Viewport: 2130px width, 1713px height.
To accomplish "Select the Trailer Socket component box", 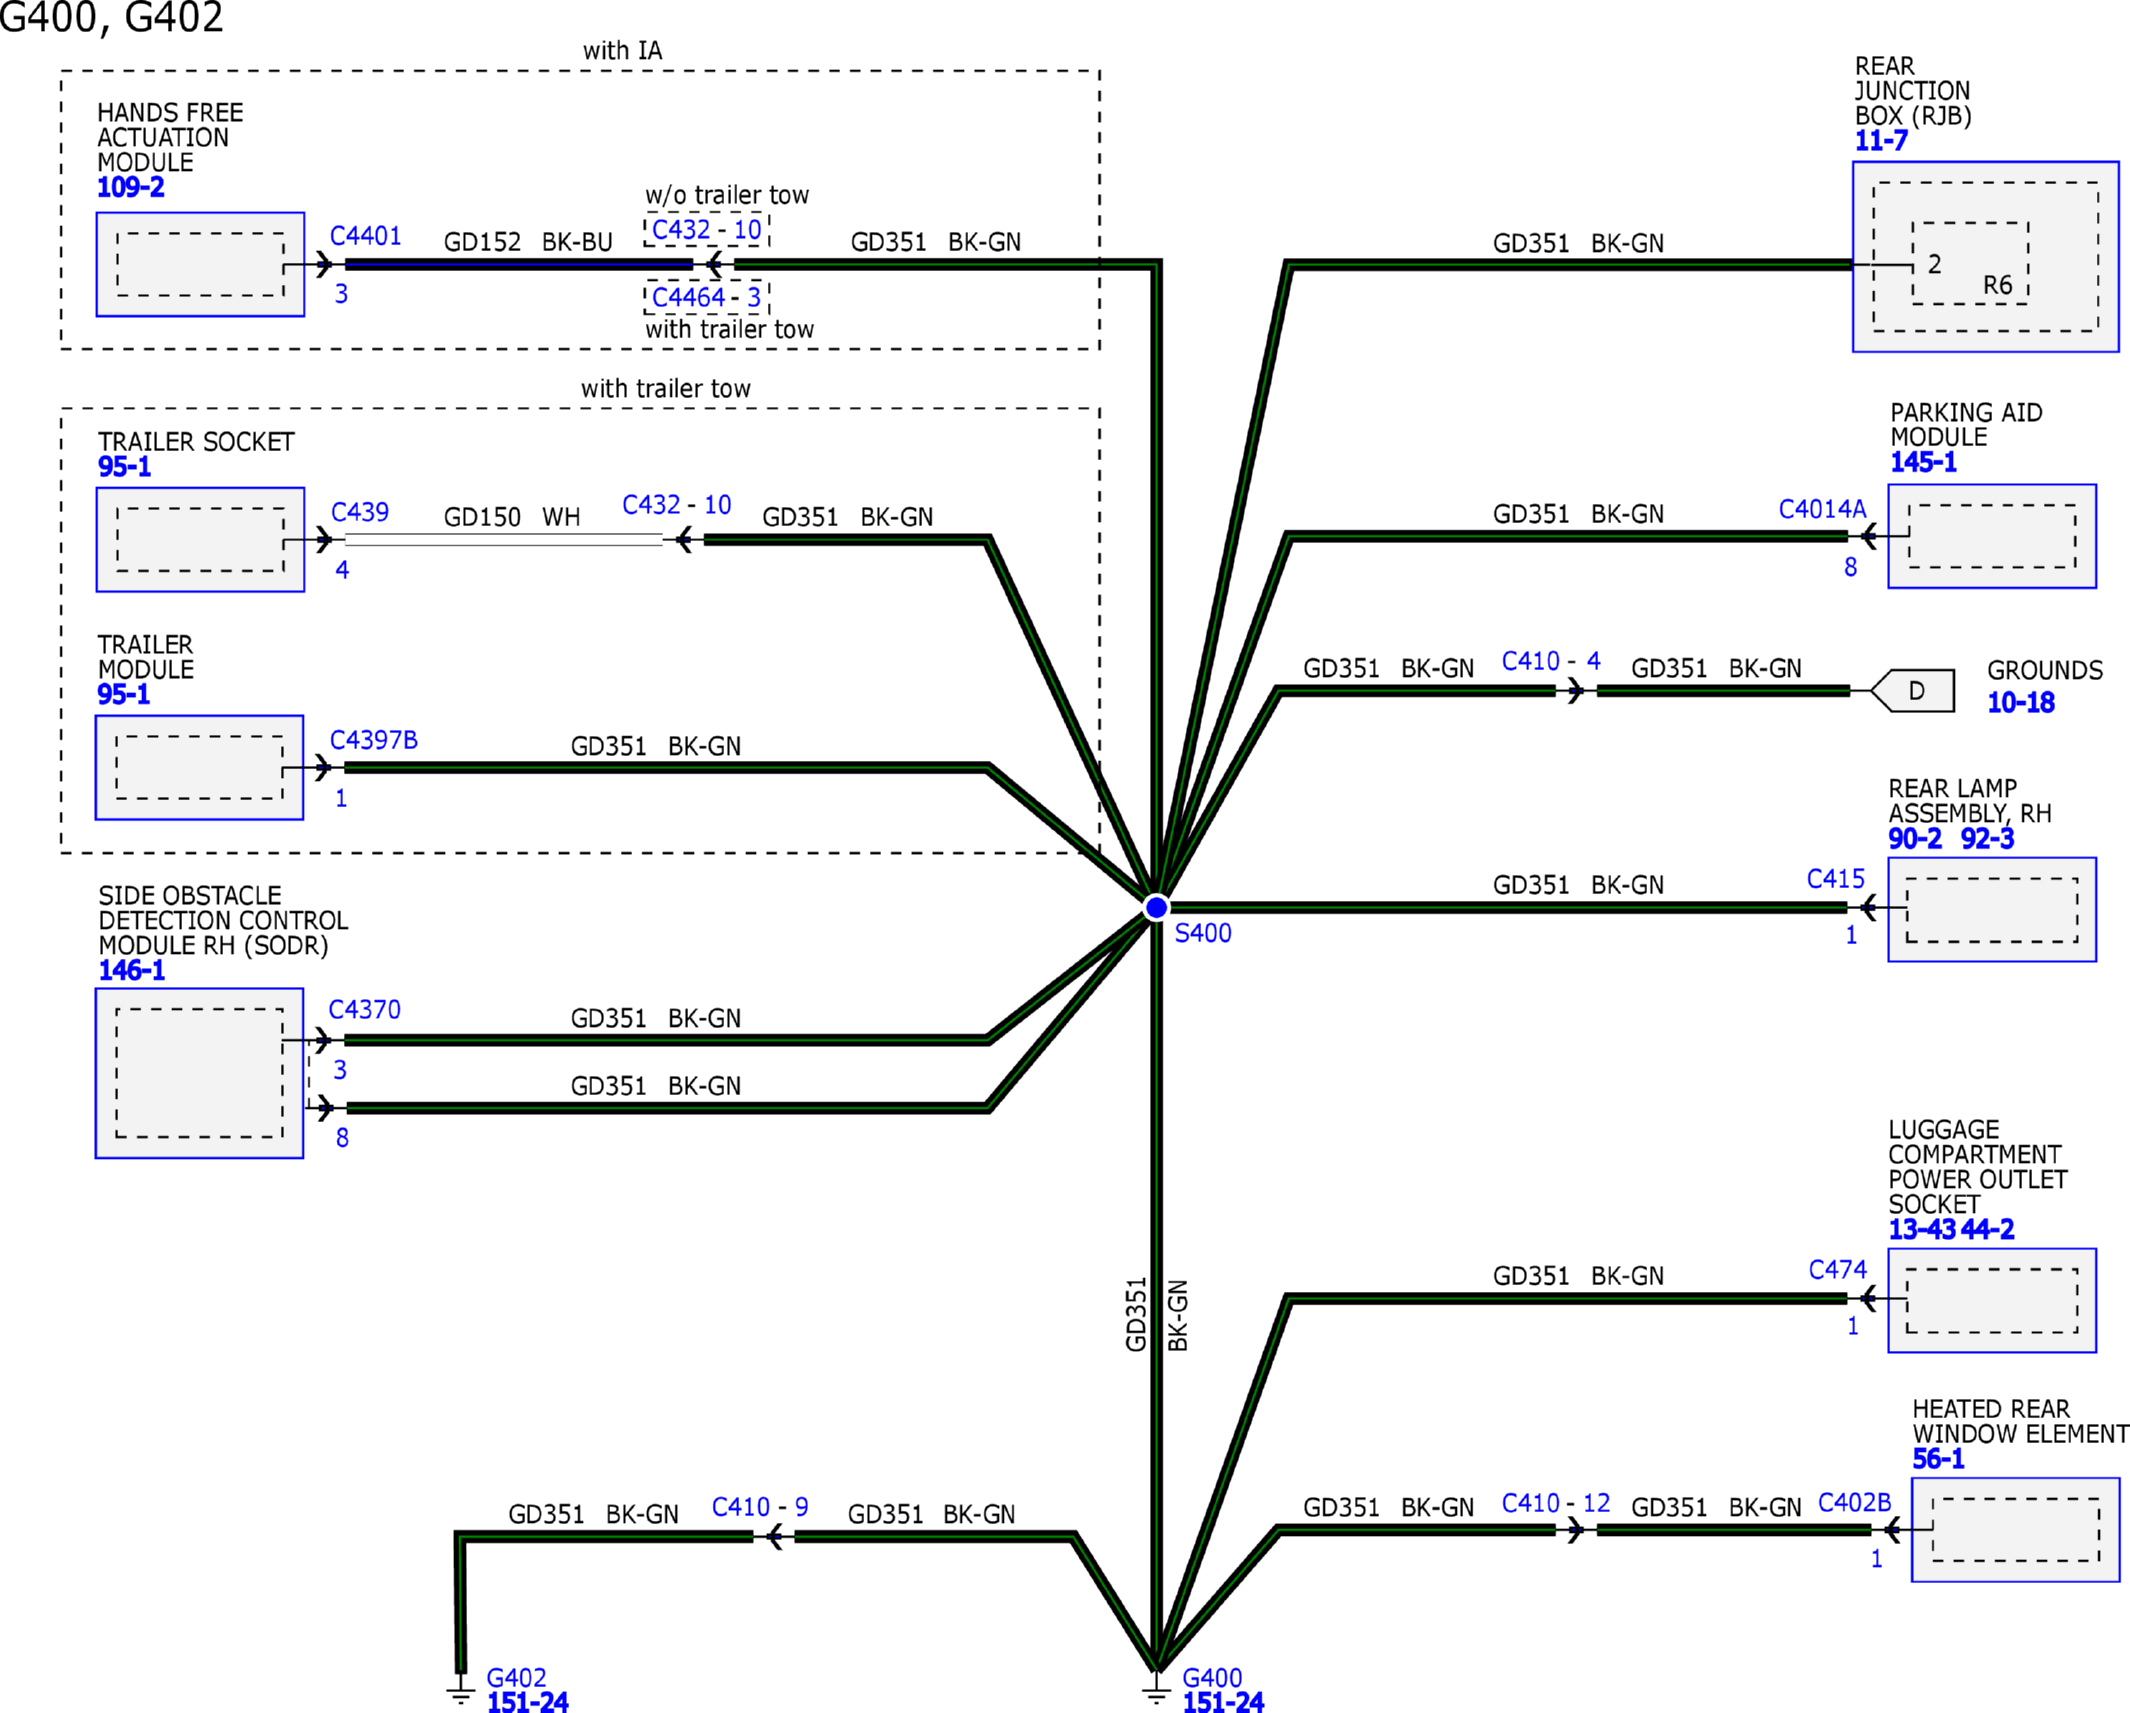I will [x=200, y=539].
